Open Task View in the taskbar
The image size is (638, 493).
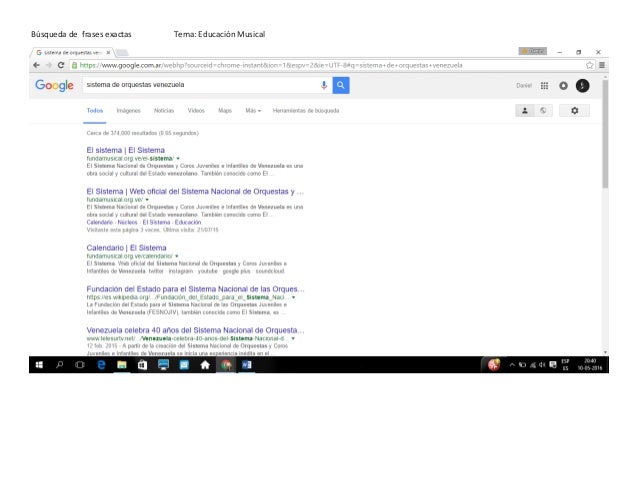coord(80,365)
